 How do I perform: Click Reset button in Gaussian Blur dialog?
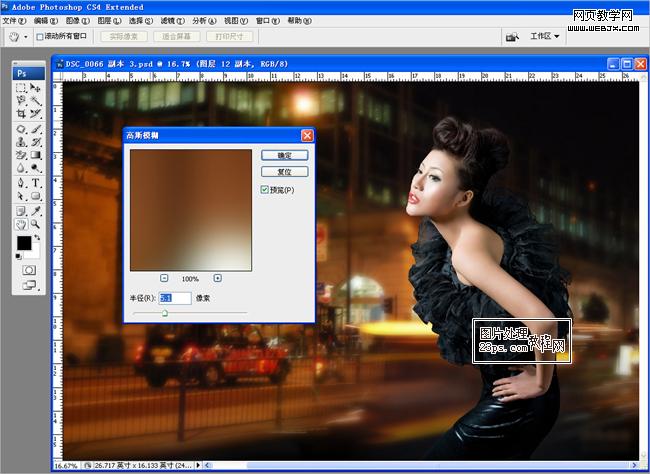click(284, 172)
